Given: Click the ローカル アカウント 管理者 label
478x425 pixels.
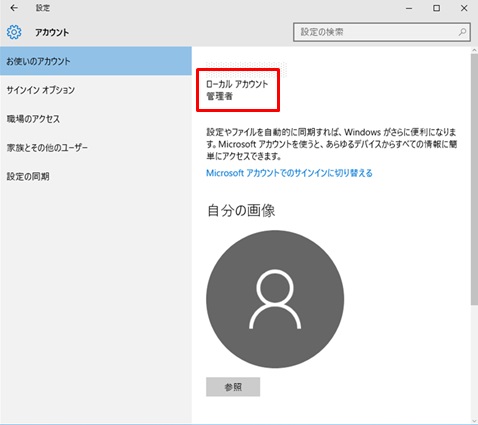Looking at the screenshot, I should click(237, 90).
